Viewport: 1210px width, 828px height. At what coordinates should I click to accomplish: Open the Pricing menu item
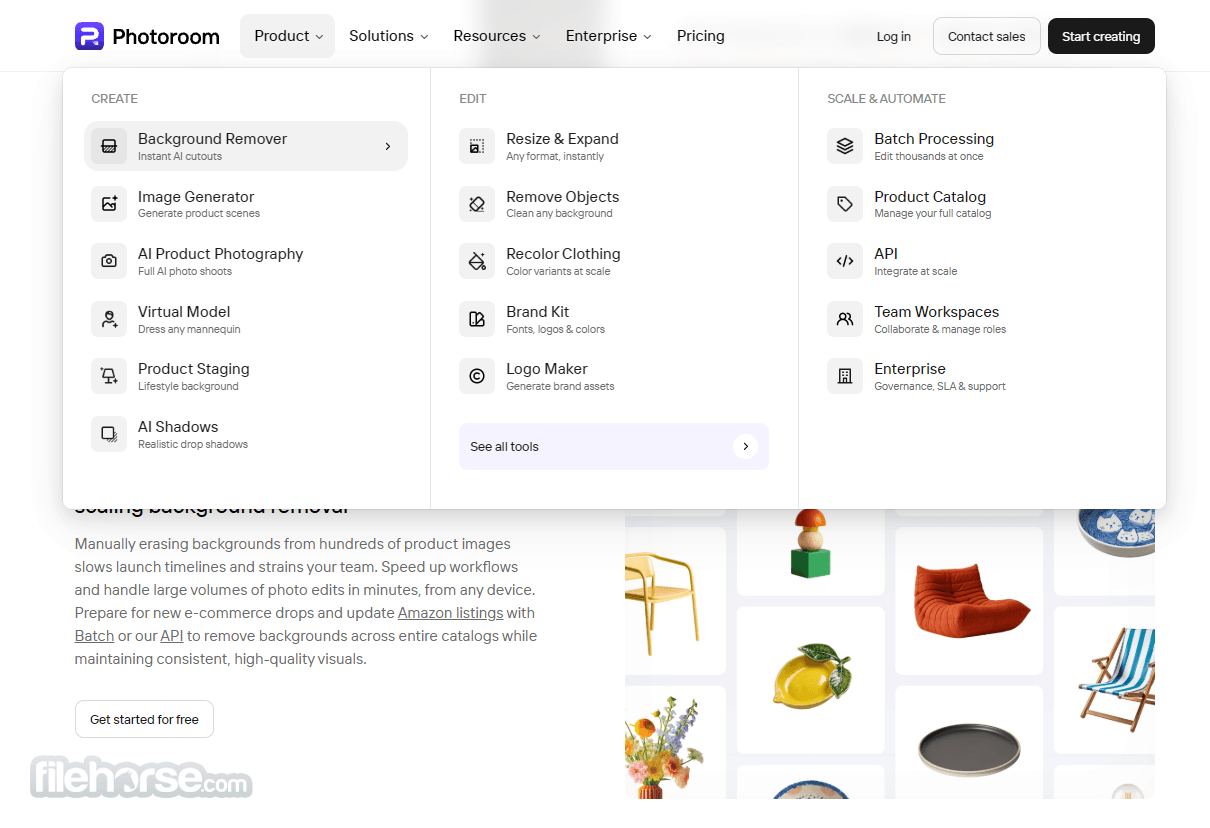pyautogui.click(x=701, y=36)
